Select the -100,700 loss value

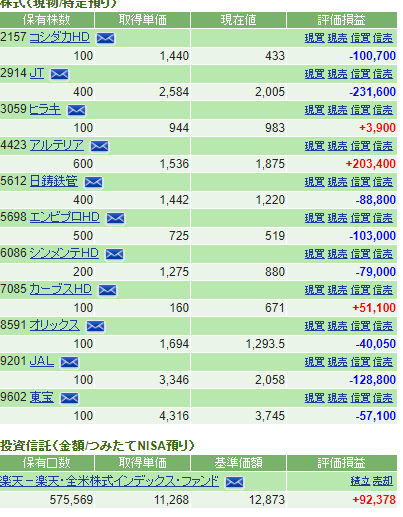pyautogui.click(x=372, y=56)
